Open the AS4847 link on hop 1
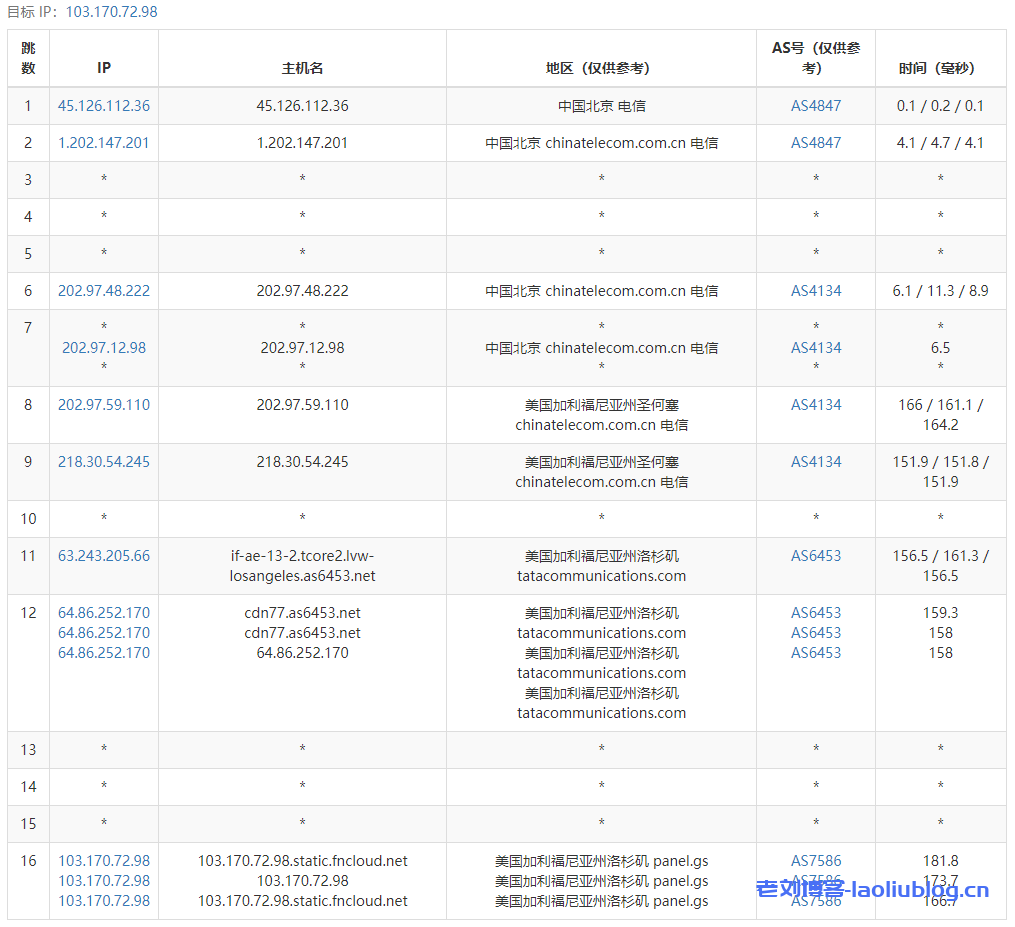This screenshot has width=1015, height=927. [815, 105]
